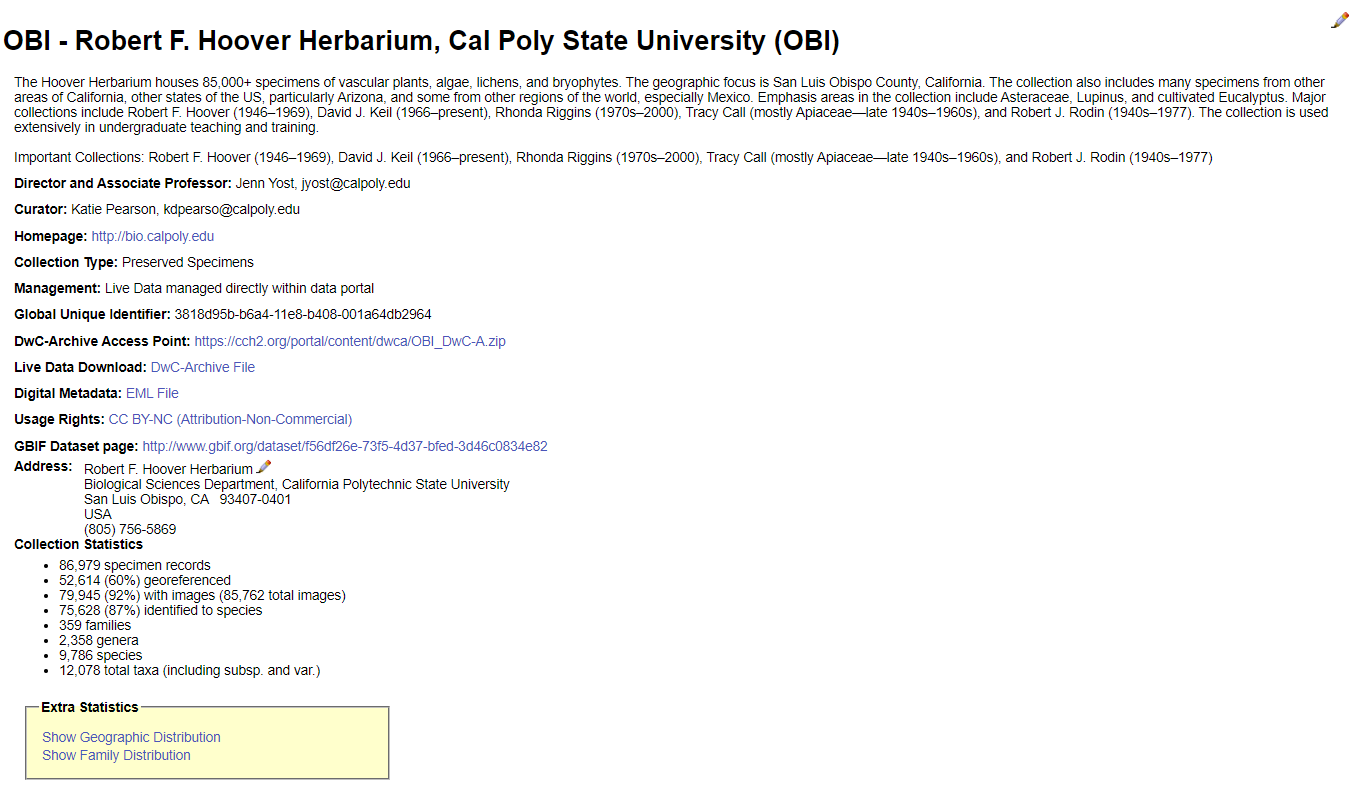Click the pencil icon beside the herbarium address

(x=264, y=467)
